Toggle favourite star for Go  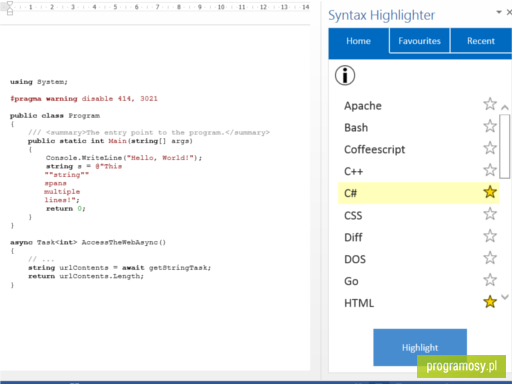(x=490, y=280)
